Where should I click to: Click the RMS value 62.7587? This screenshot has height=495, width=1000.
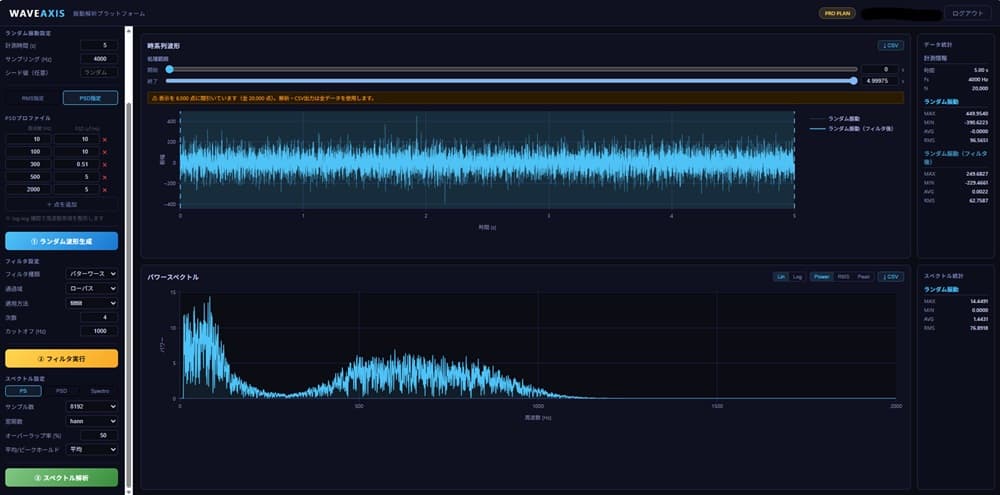click(x=978, y=200)
